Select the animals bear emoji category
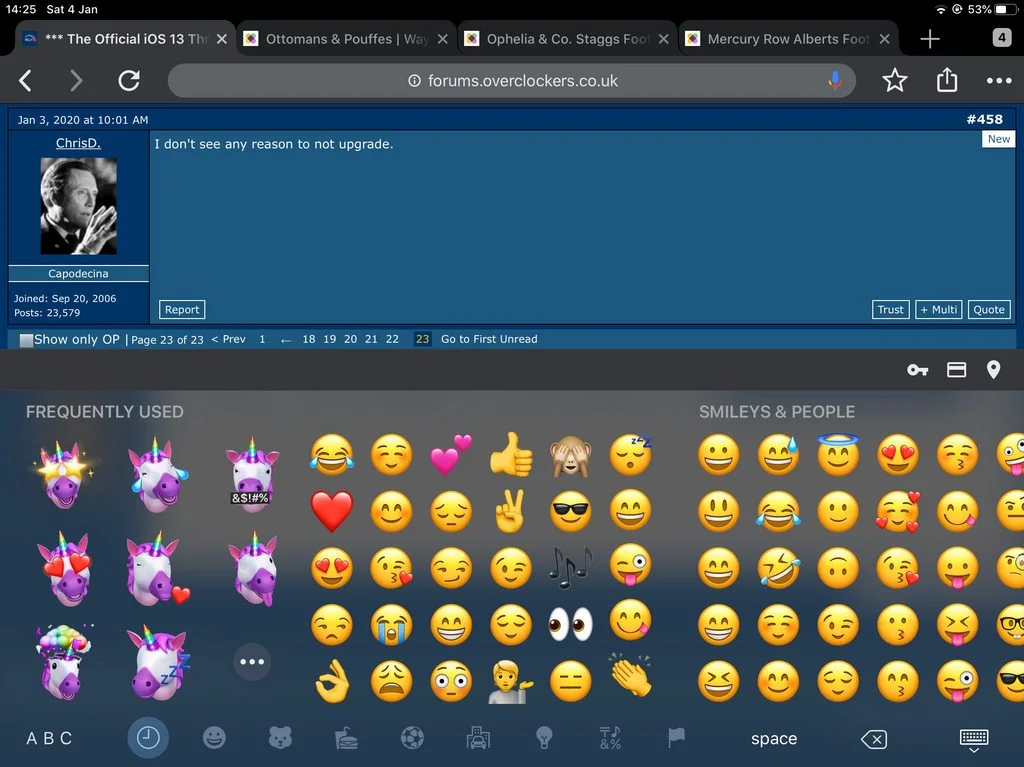The image size is (1024, 767). [x=280, y=738]
